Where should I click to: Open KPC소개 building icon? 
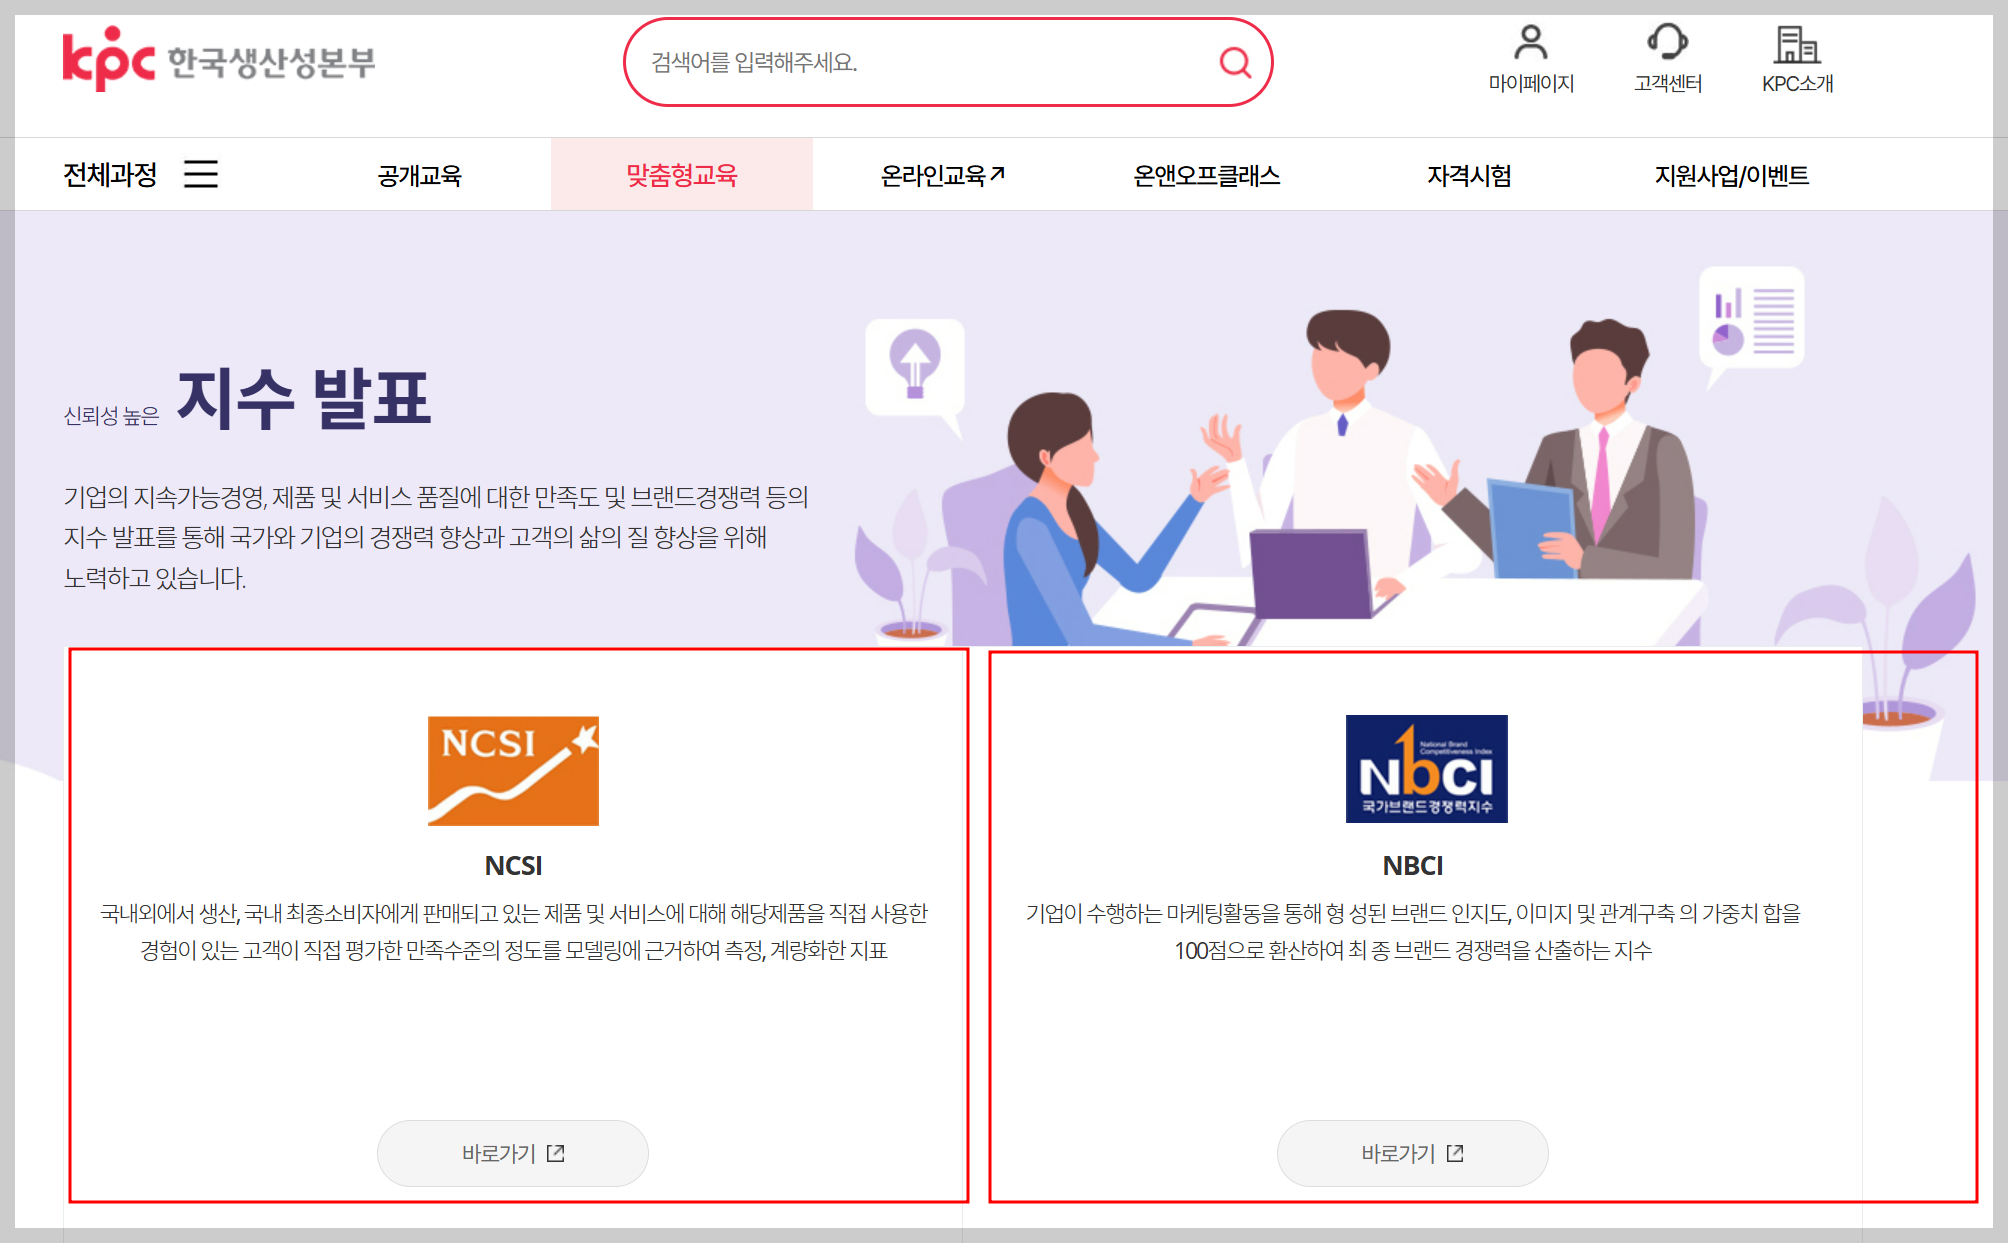pos(1796,45)
